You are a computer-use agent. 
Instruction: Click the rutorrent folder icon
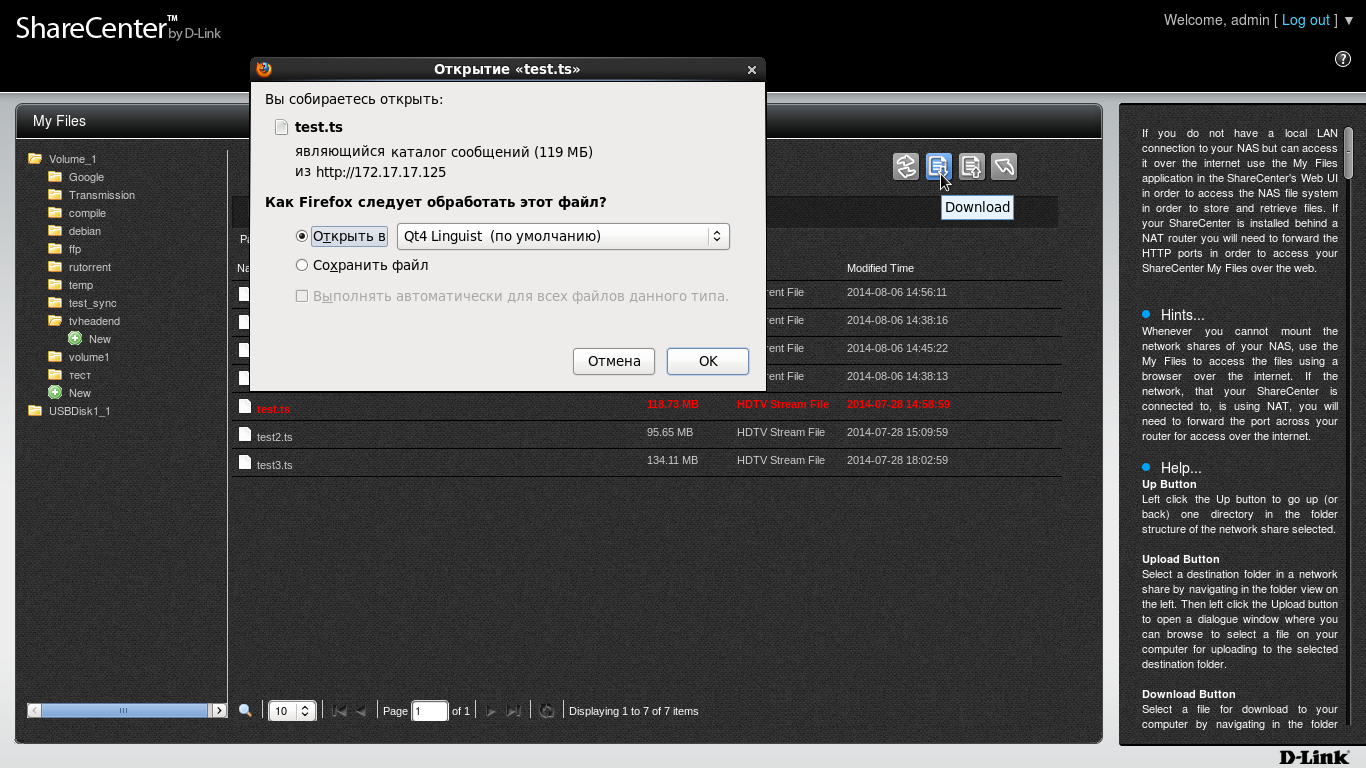[x=55, y=266]
